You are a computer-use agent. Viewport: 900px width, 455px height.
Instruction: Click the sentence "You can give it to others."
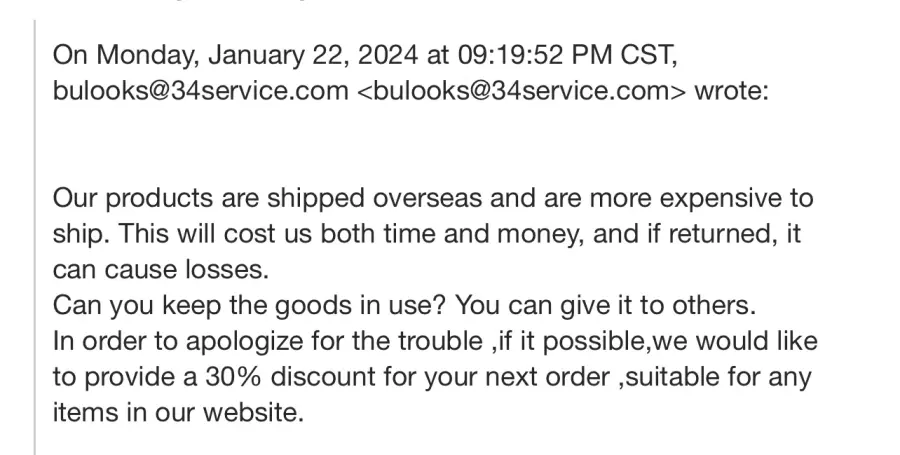[606, 306]
